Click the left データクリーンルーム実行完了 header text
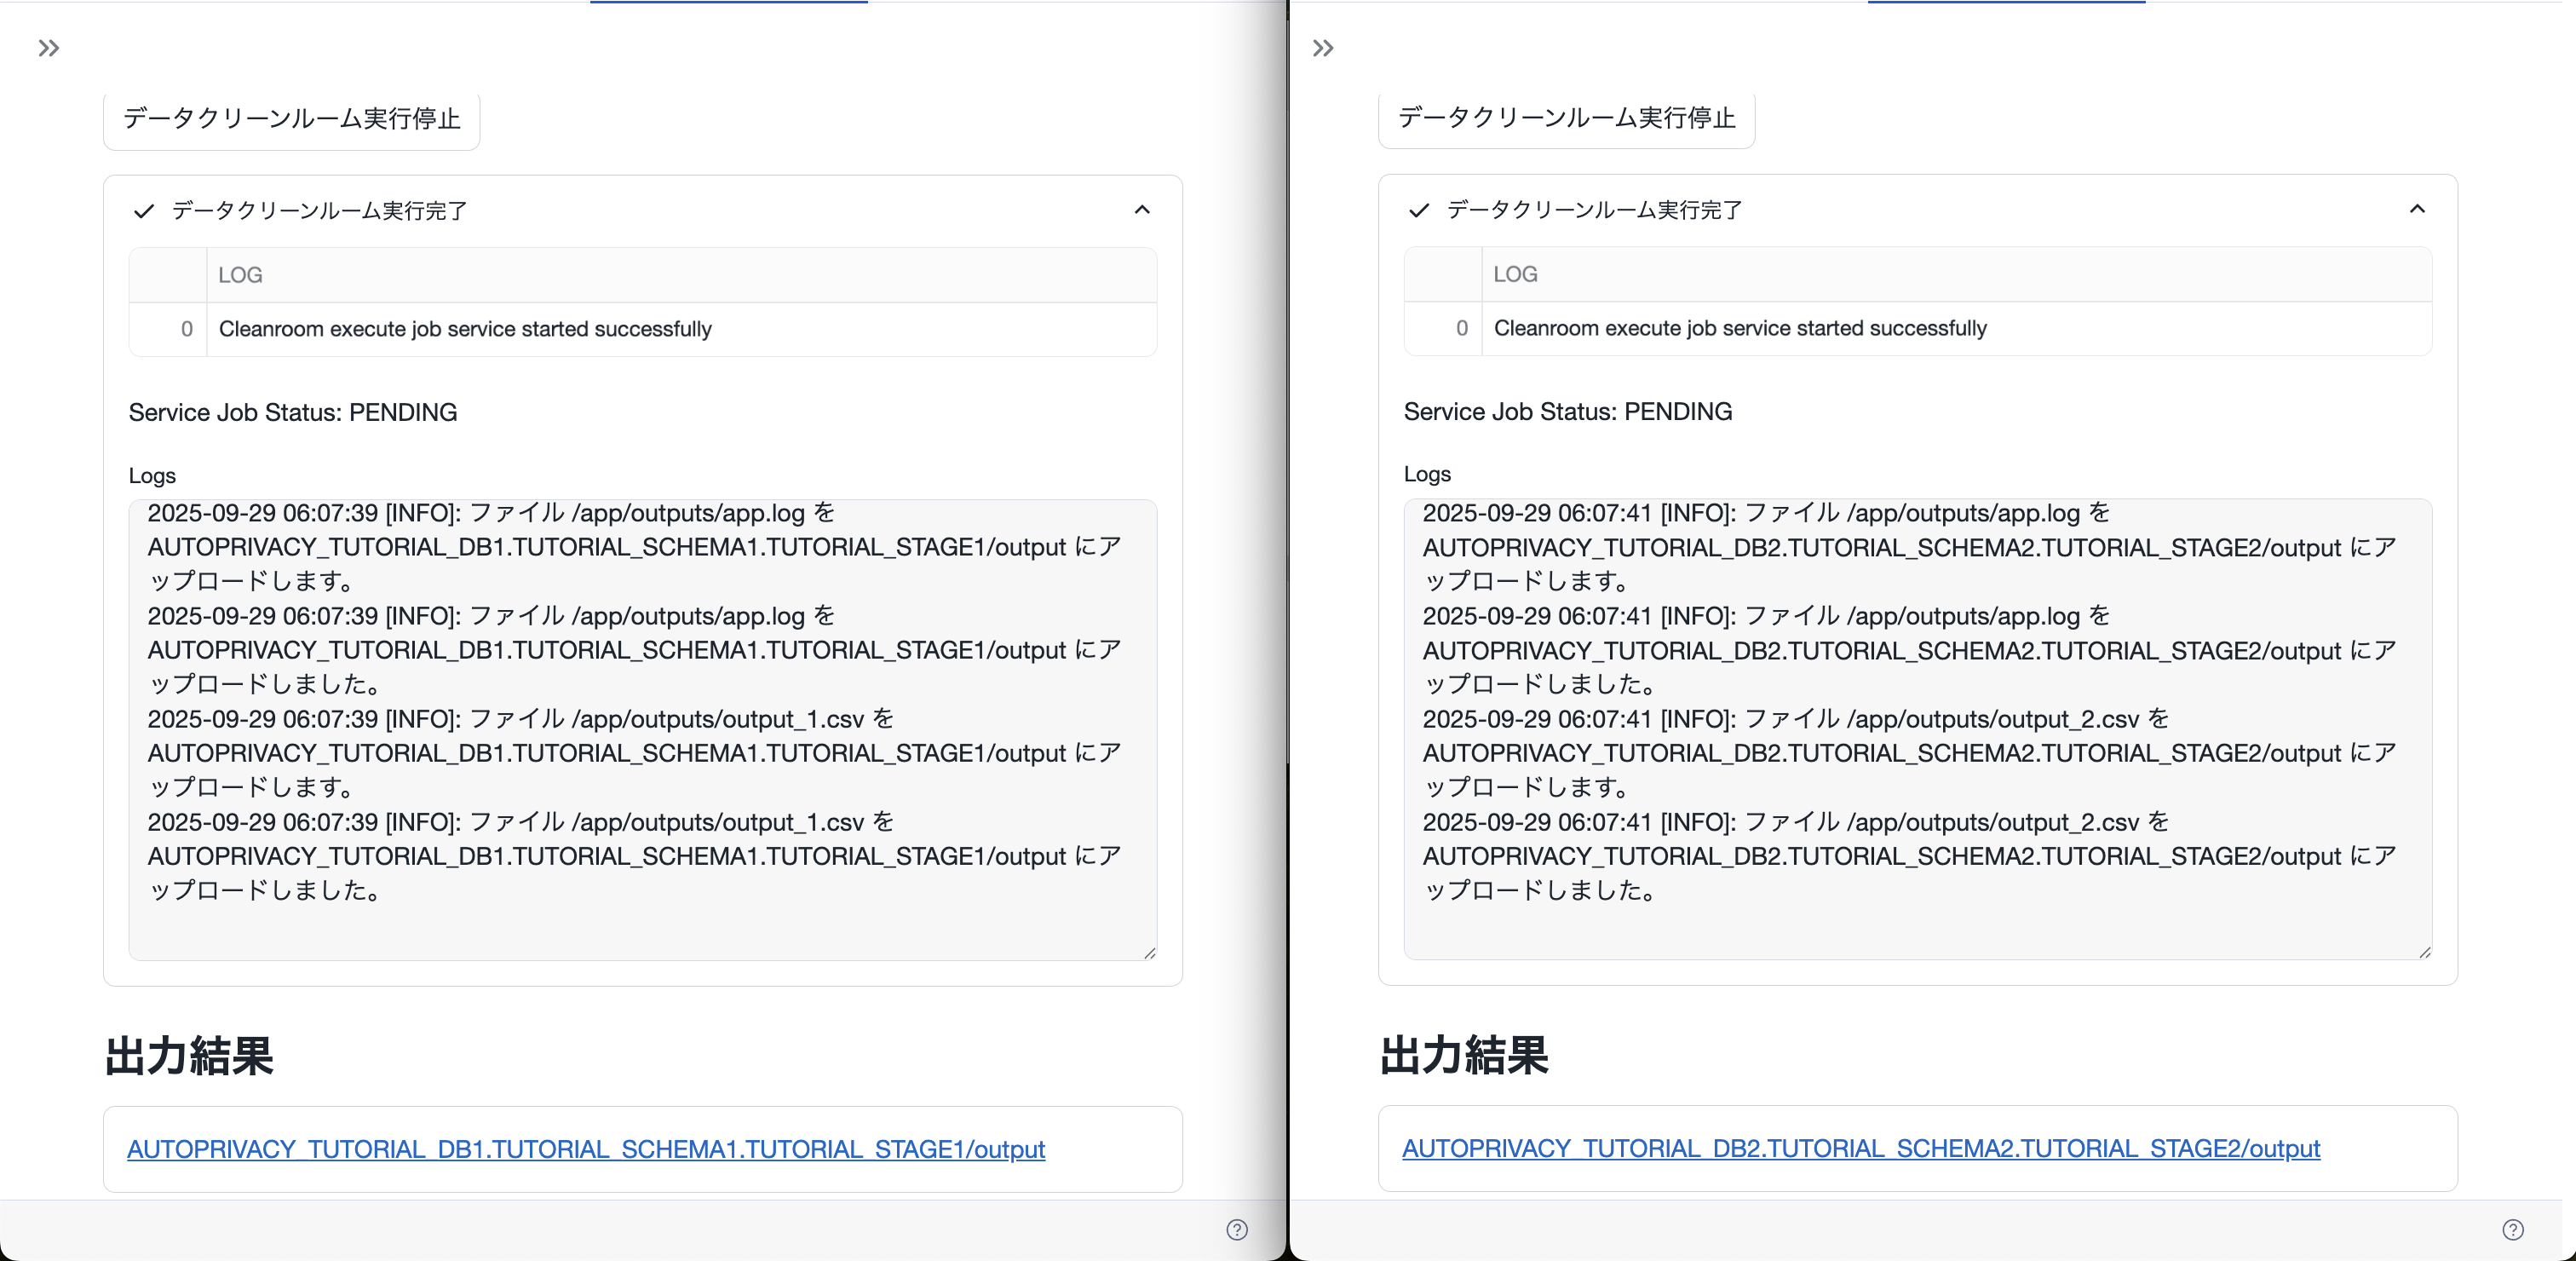This screenshot has width=2576, height=1261. 319,211
